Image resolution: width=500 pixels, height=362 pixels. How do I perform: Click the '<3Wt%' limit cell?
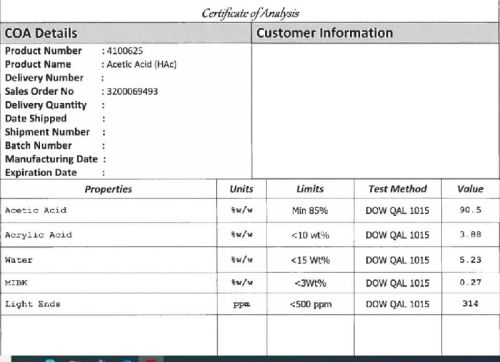[x=310, y=283]
